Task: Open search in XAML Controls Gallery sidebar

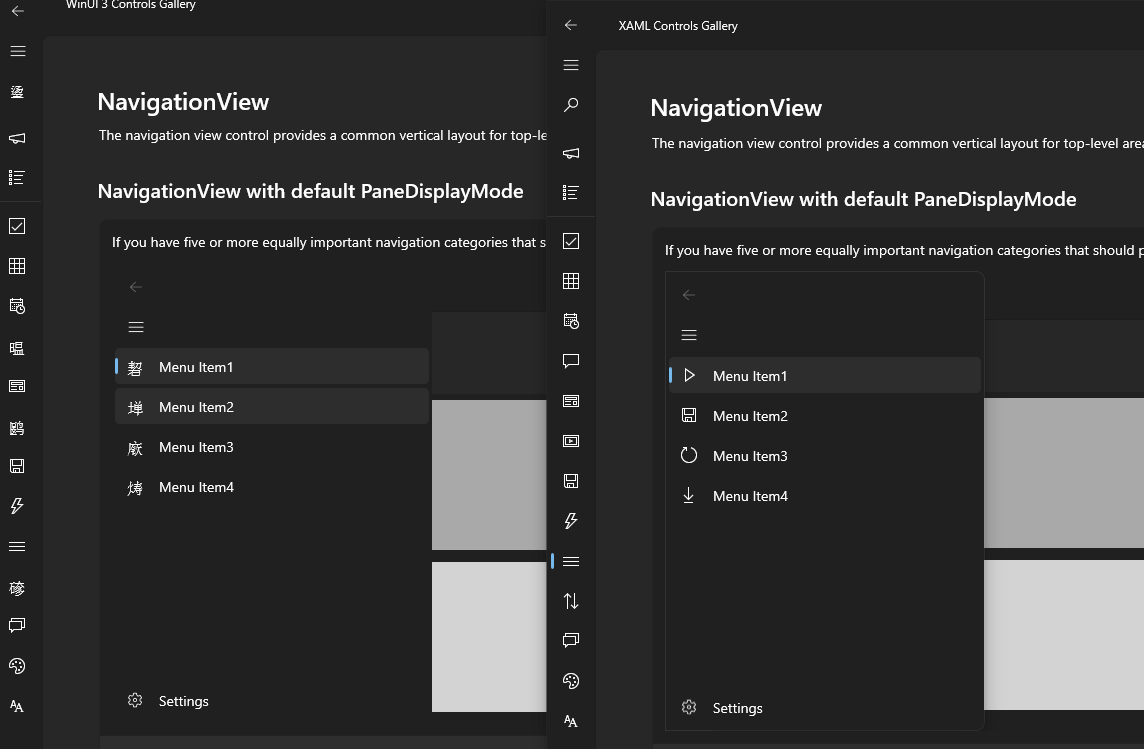Action: click(x=571, y=105)
